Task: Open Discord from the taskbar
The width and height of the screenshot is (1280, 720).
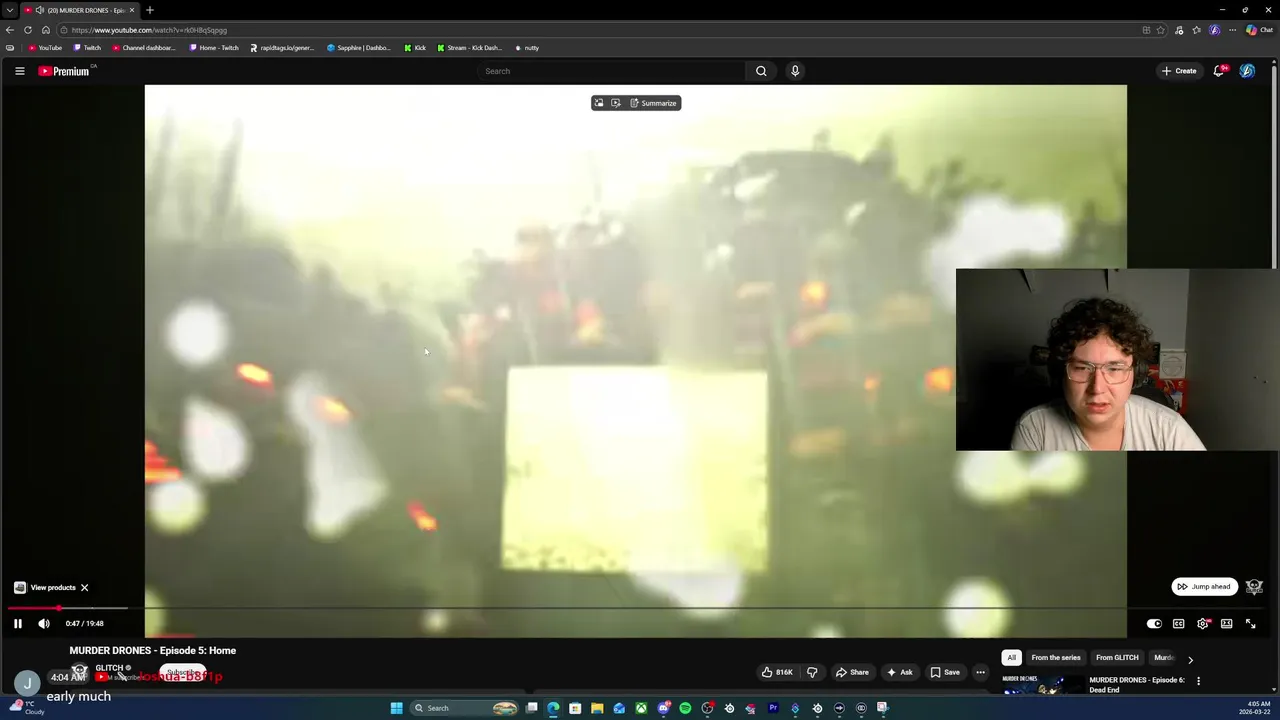Action: (663, 708)
